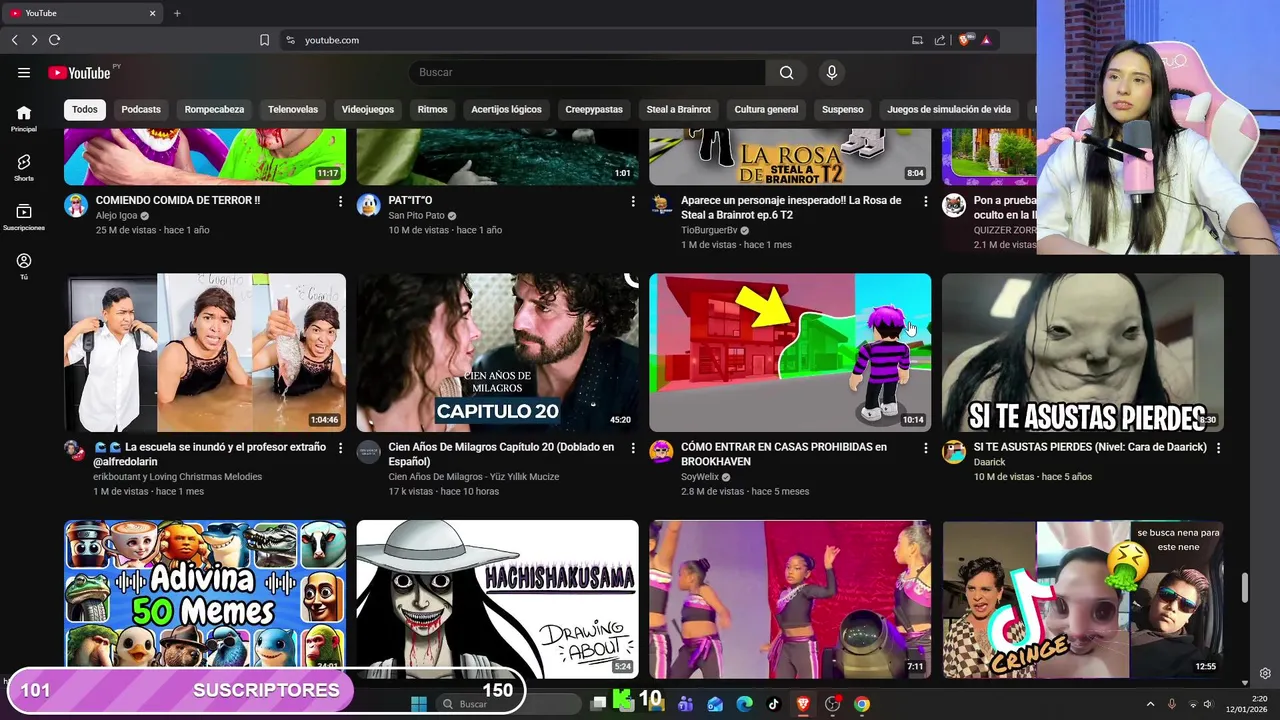Open a new browser tab
This screenshot has width=1280, height=720.
click(177, 13)
